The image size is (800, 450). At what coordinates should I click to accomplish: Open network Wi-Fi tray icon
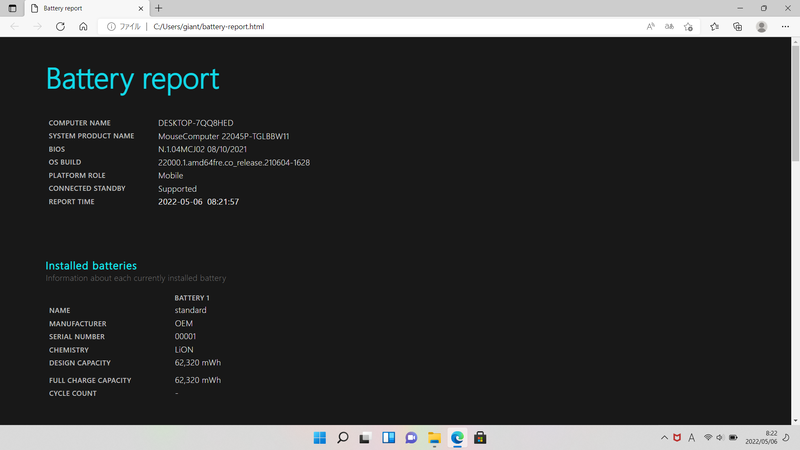[x=708, y=438]
